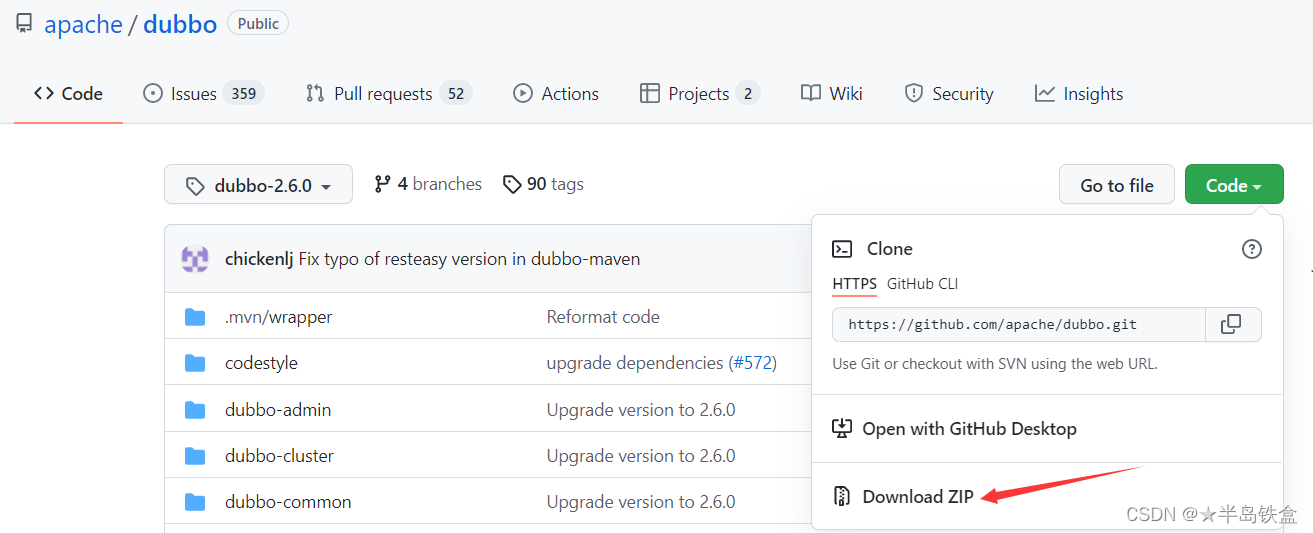Open the Insights tab
The width and height of the screenshot is (1313, 533).
[1079, 94]
